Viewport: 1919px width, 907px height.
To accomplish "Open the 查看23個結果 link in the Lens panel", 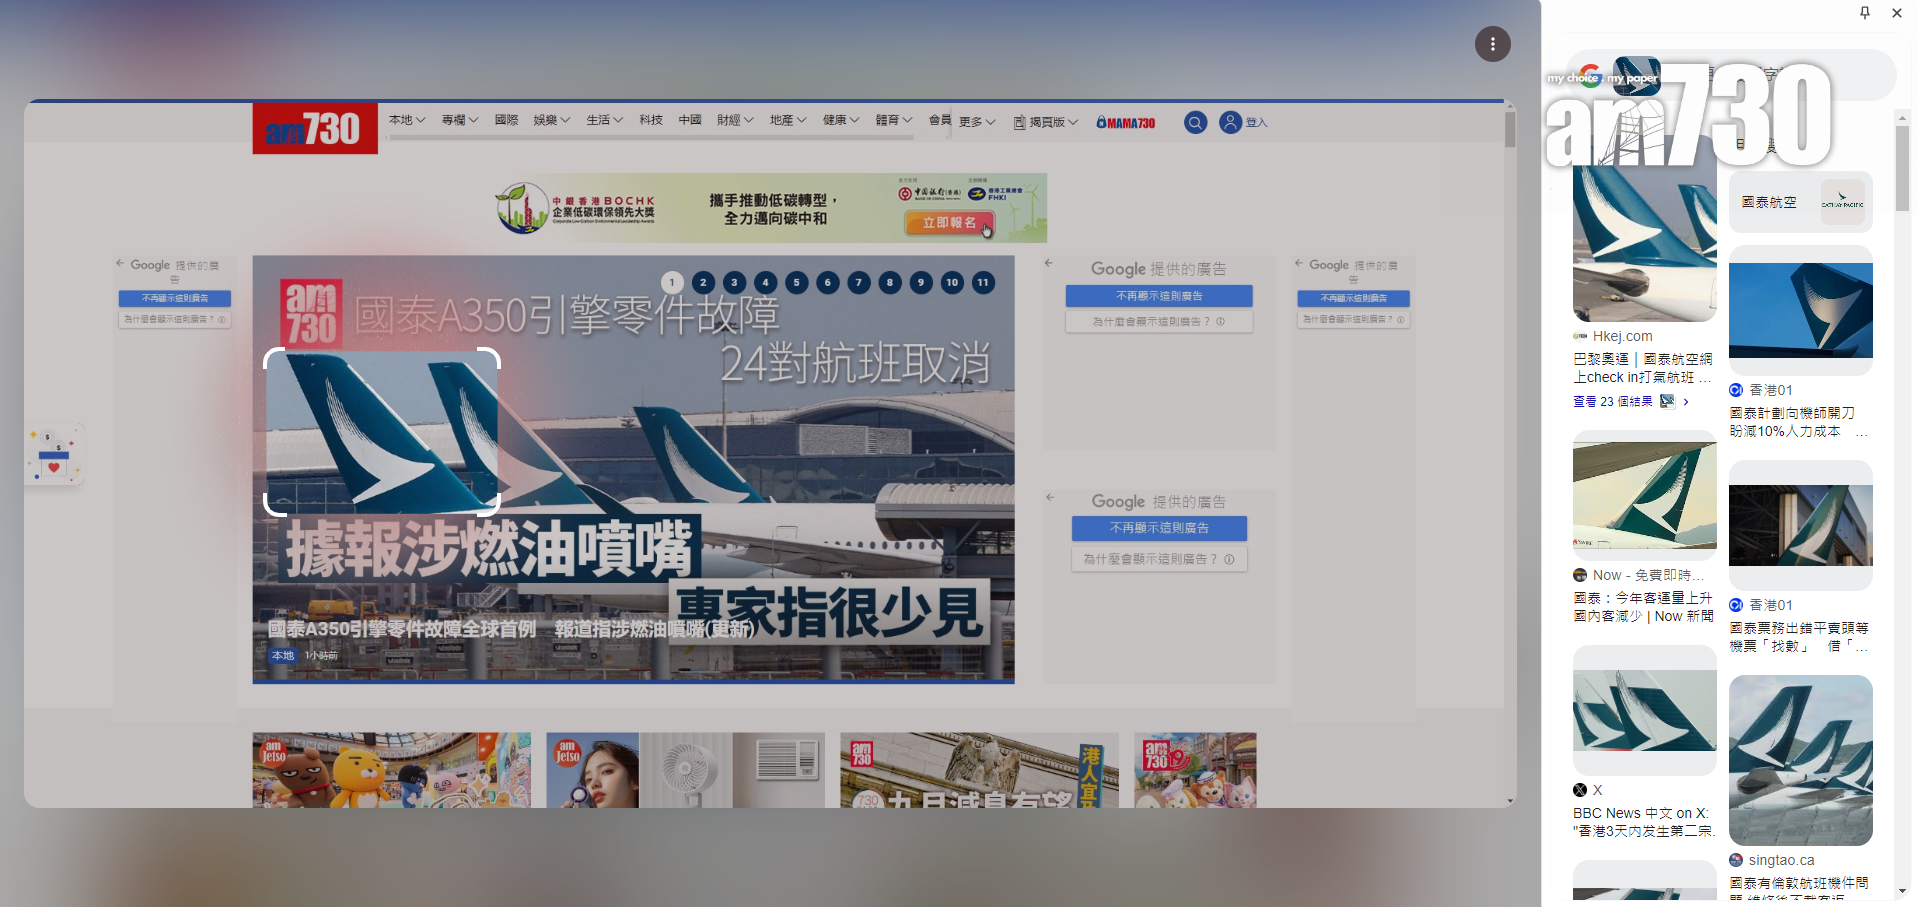I will coord(1613,401).
